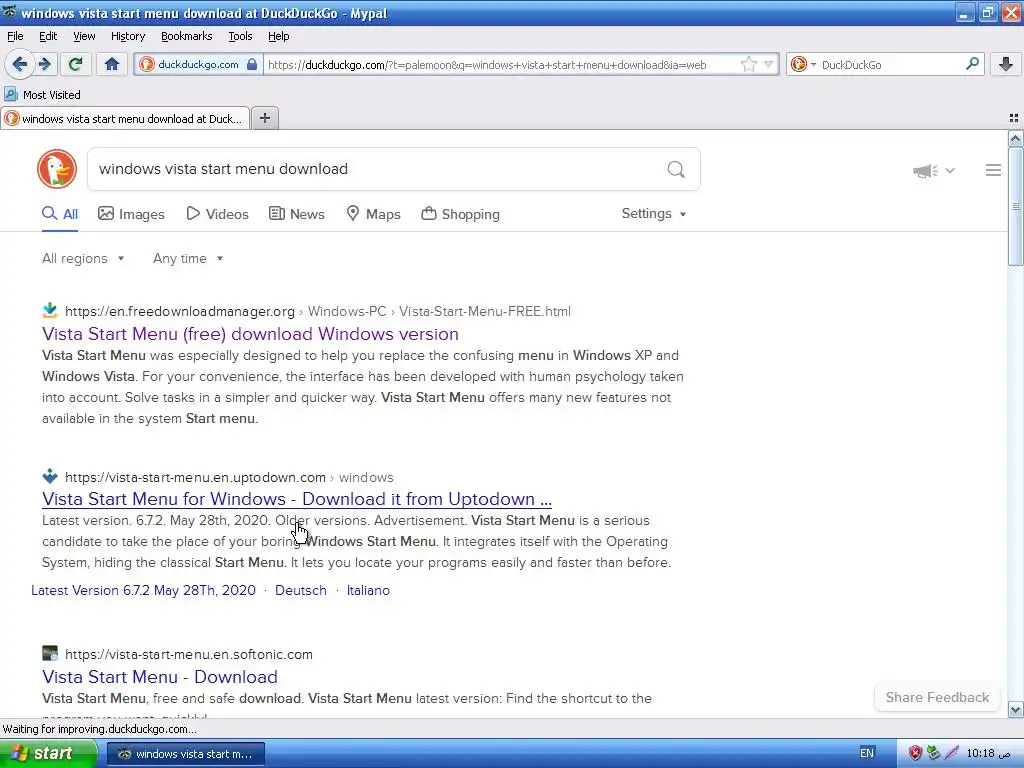Open the search engine selector dropdown
The image size is (1024, 768).
click(x=803, y=64)
